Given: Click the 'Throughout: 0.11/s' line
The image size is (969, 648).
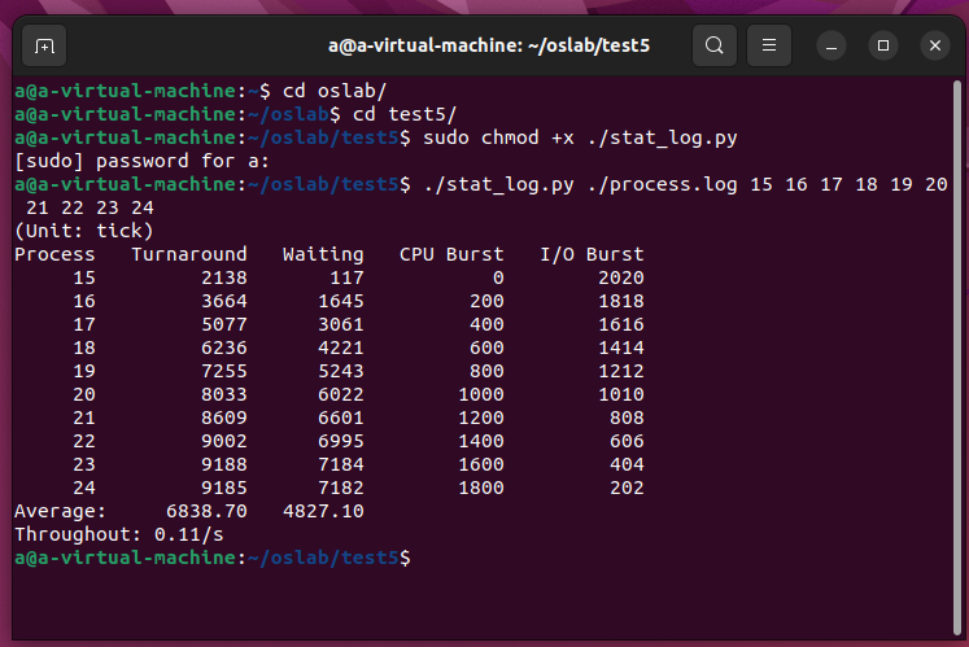Looking at the screenshot, I should point(119,535).
